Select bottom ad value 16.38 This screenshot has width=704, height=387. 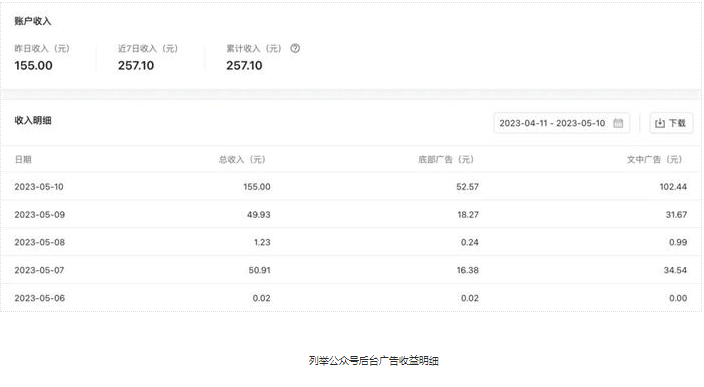(468, 270)
